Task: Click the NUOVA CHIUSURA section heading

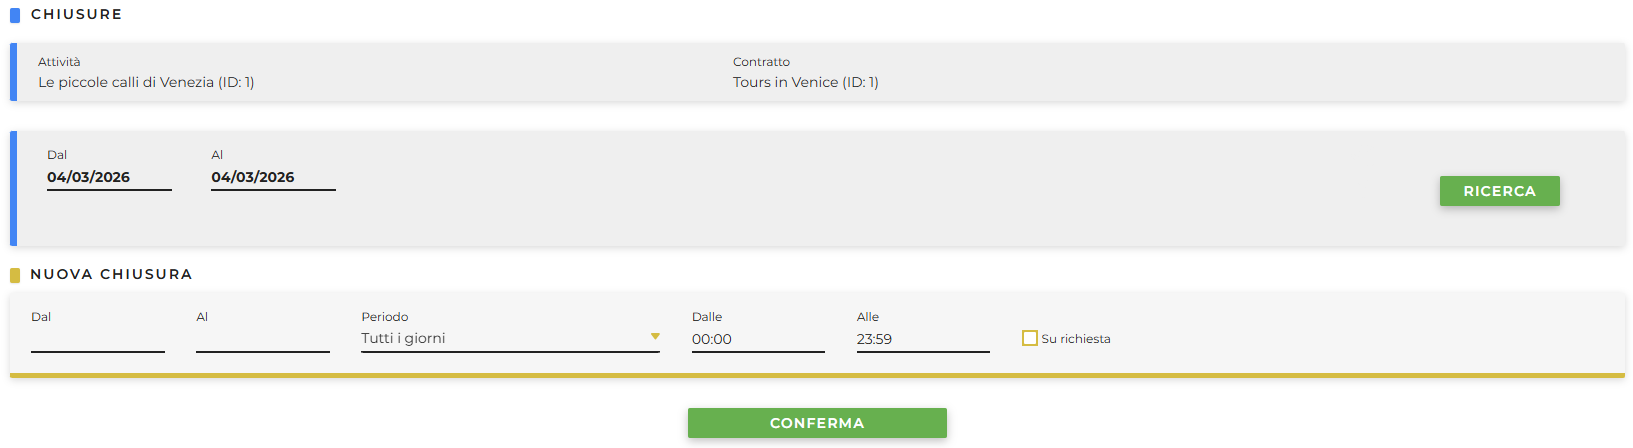Action: tap(111, 274)
